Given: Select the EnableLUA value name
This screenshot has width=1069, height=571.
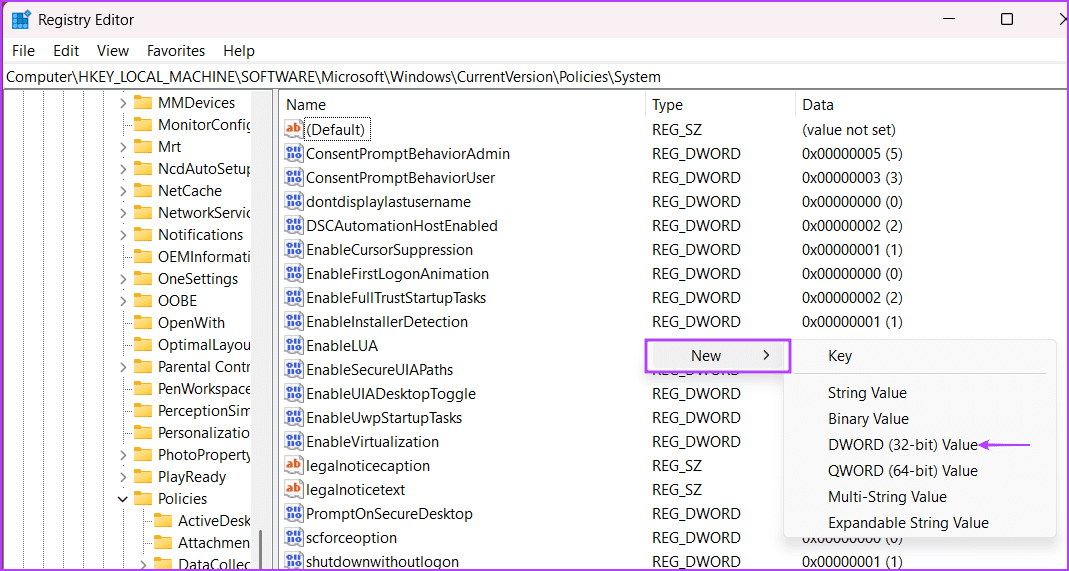Looking at the screenshot, I should coord(342,345).
